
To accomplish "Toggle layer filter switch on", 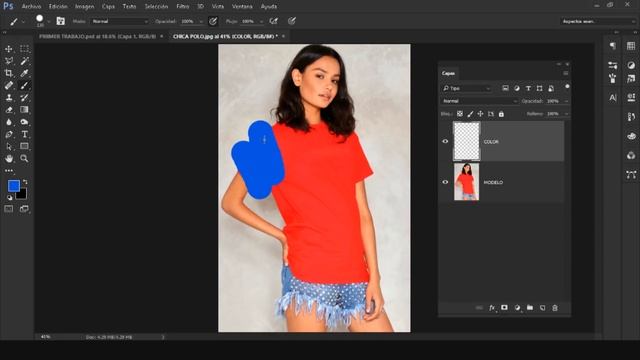I will point(567,87).
